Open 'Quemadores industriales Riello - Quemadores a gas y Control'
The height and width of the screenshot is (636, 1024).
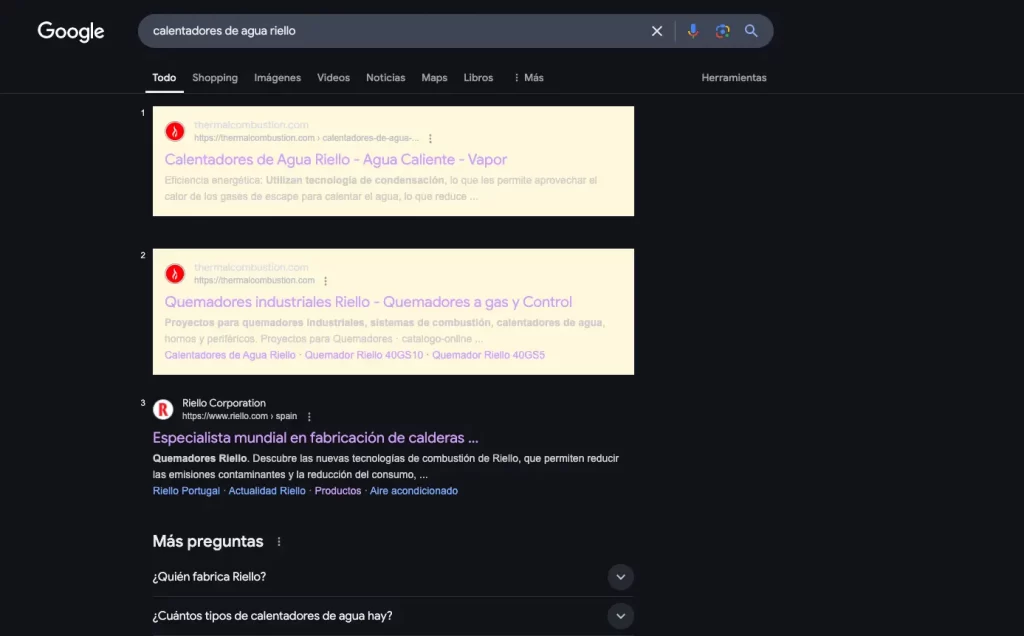pyautogui.click(x=368, y=302)
